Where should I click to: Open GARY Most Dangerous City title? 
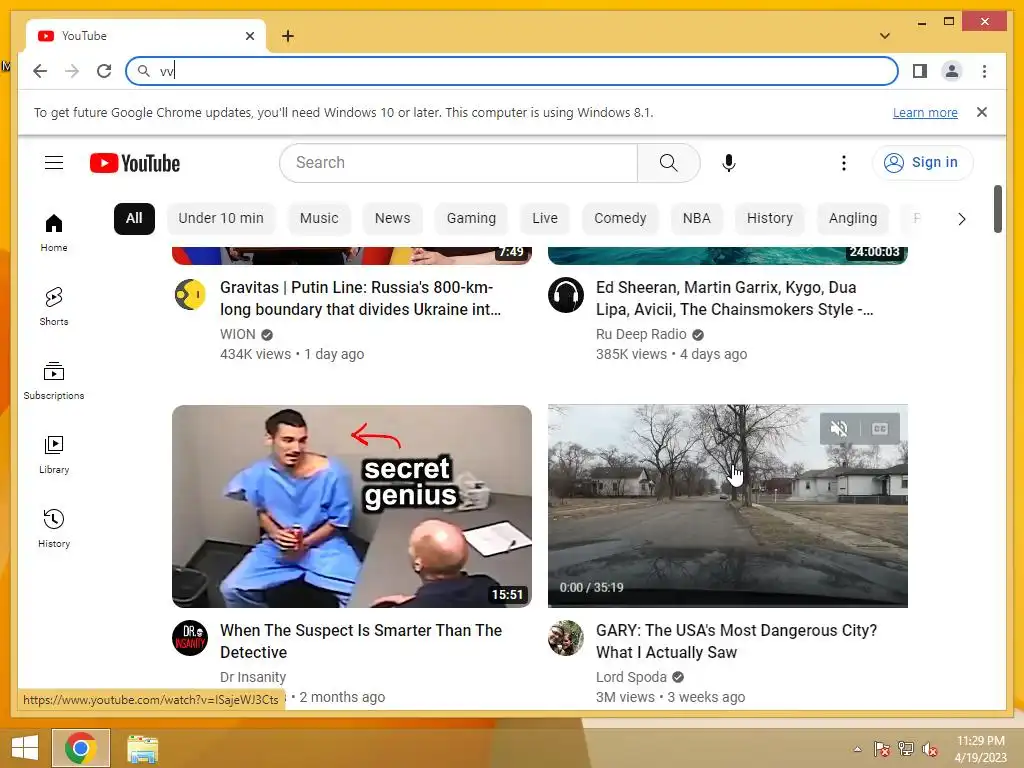[x=736, y=641]
